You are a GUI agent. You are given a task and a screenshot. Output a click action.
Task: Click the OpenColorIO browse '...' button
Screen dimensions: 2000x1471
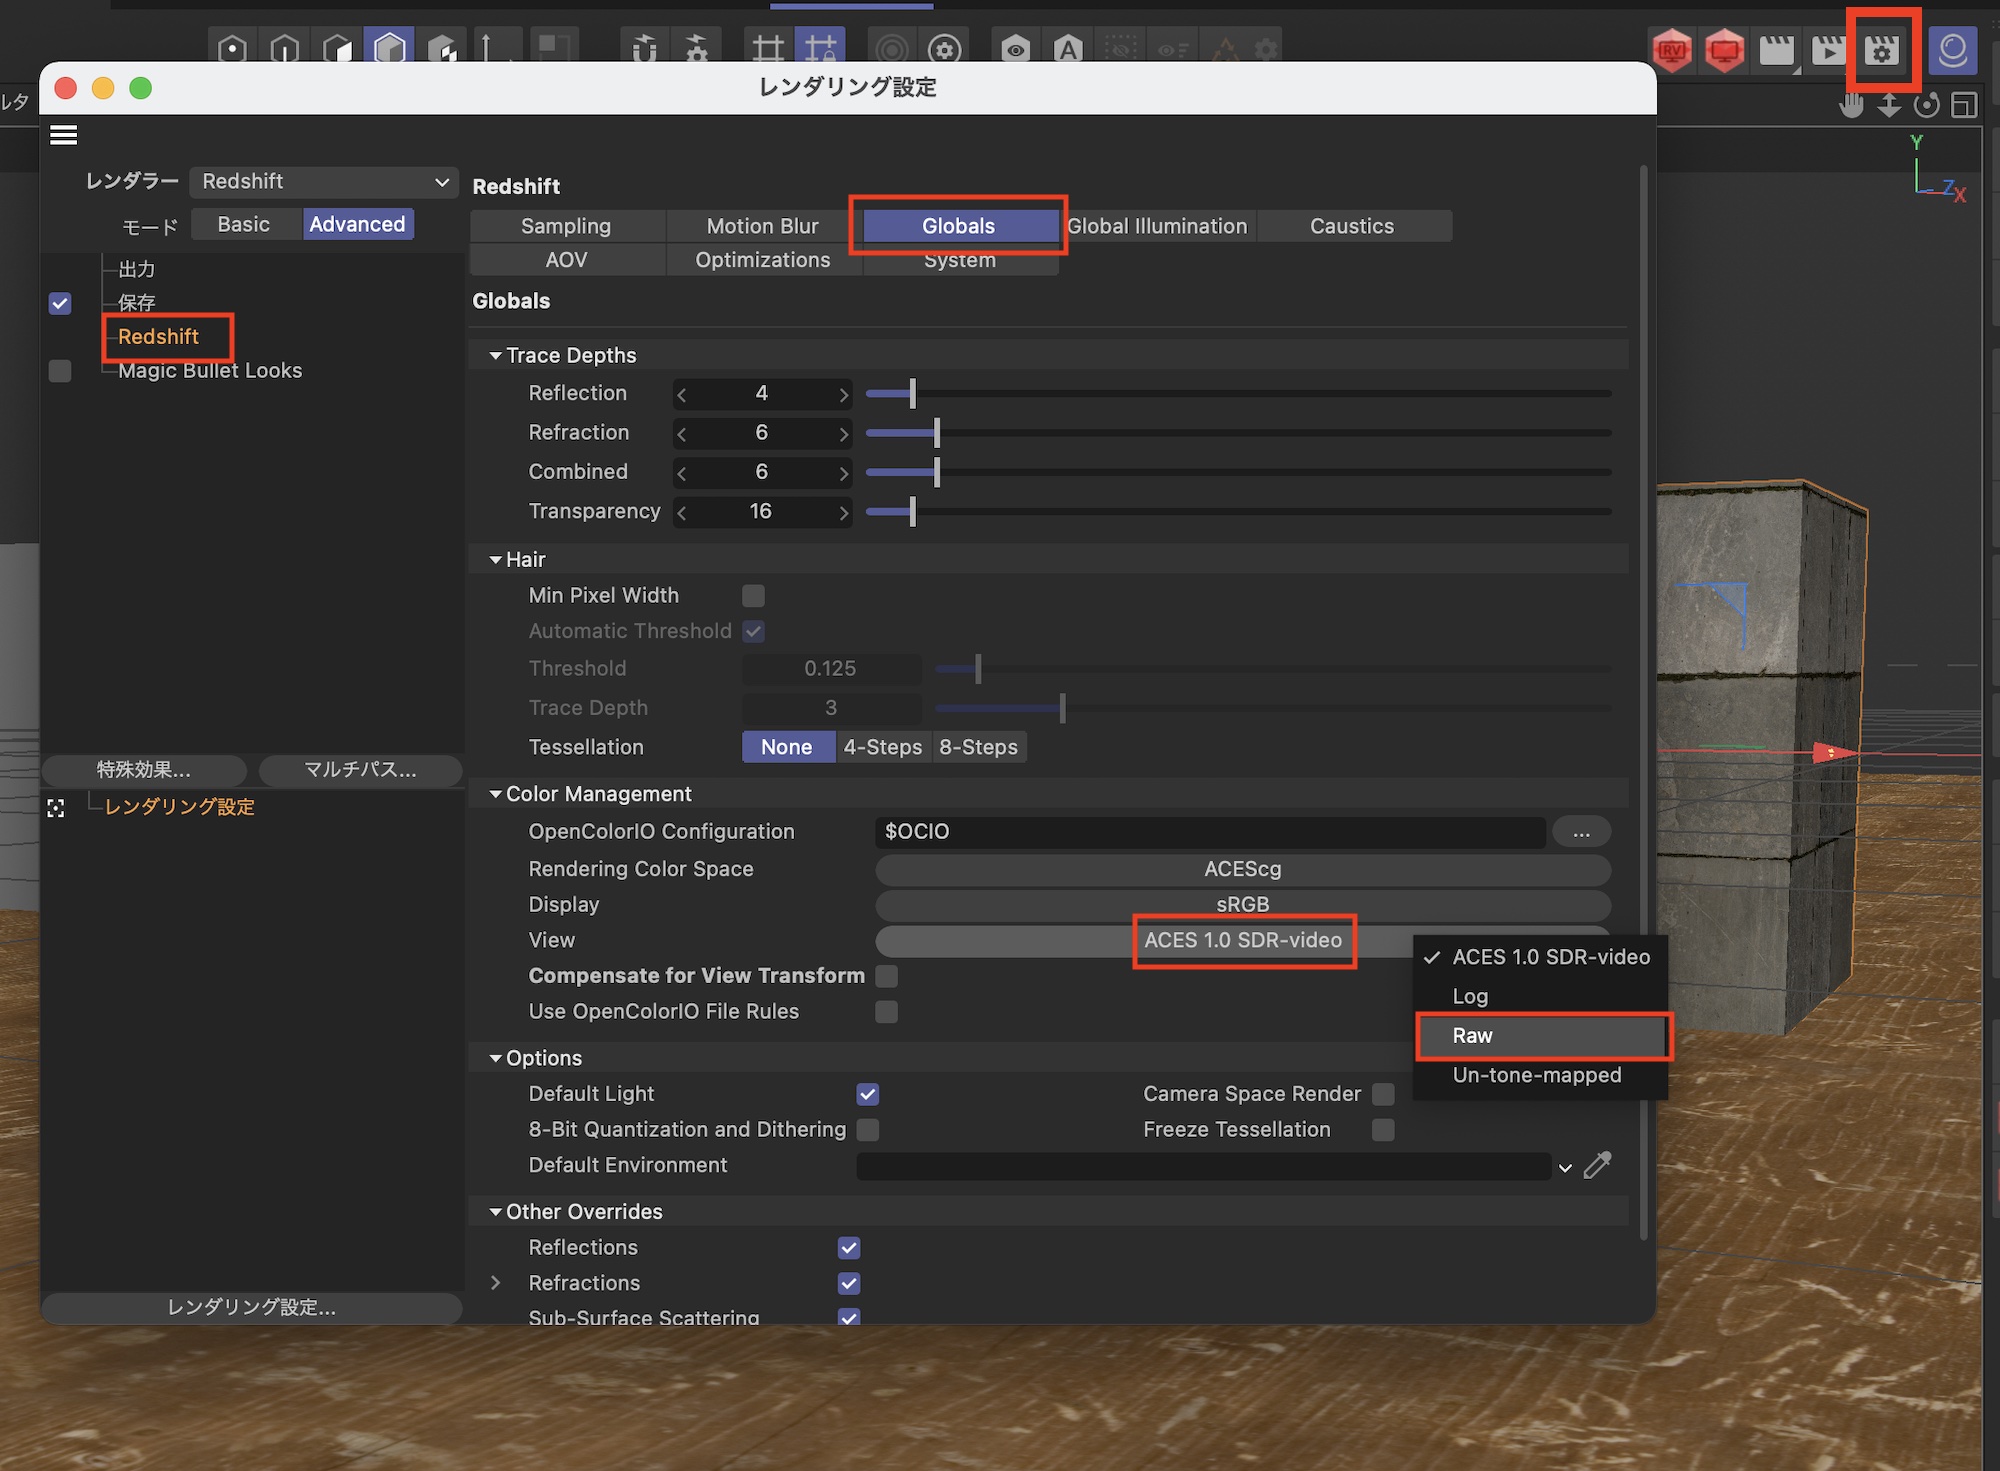1580,832
